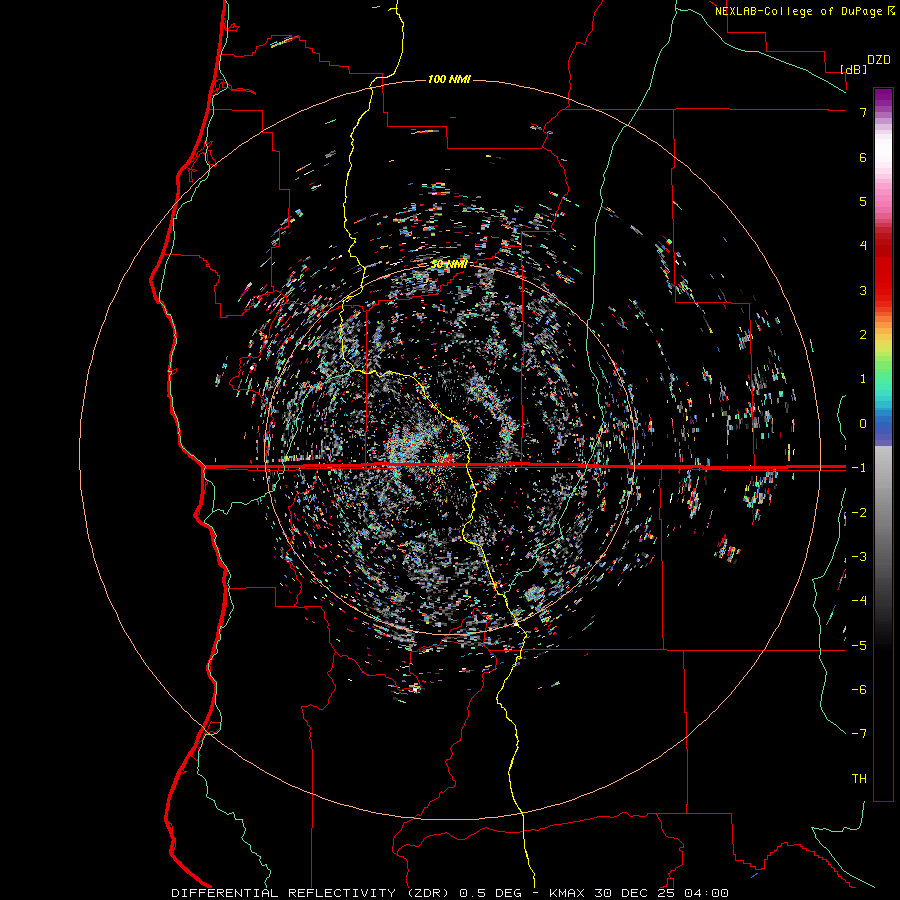
Task: Click the -3 tick on the color scale
Action: (x=859, y=557)
